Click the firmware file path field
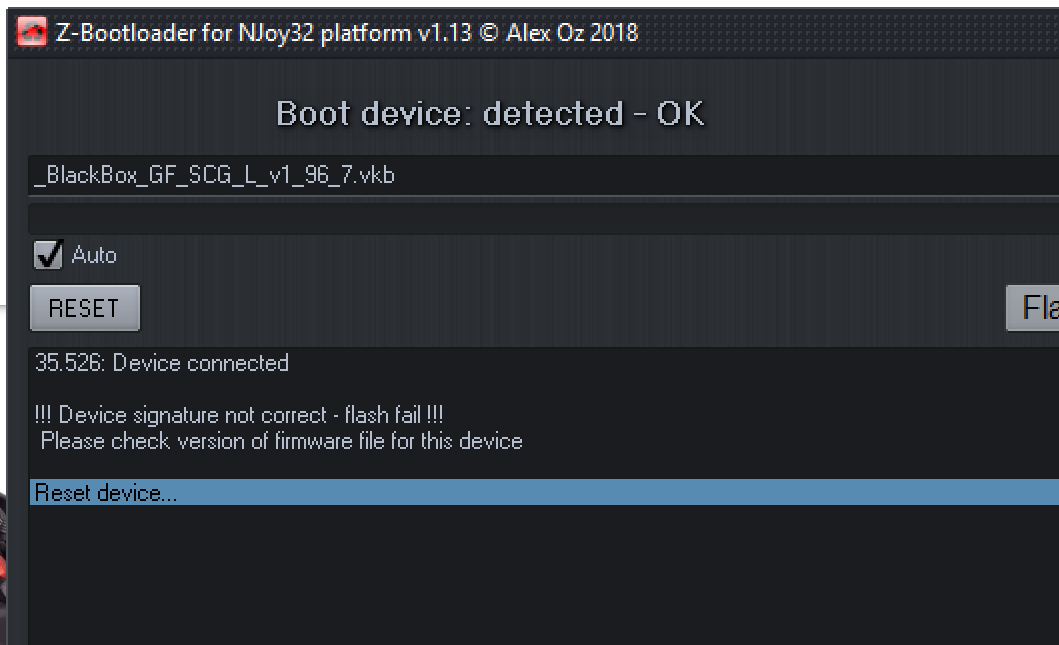The image size is (1059, 645). (540, 176)
